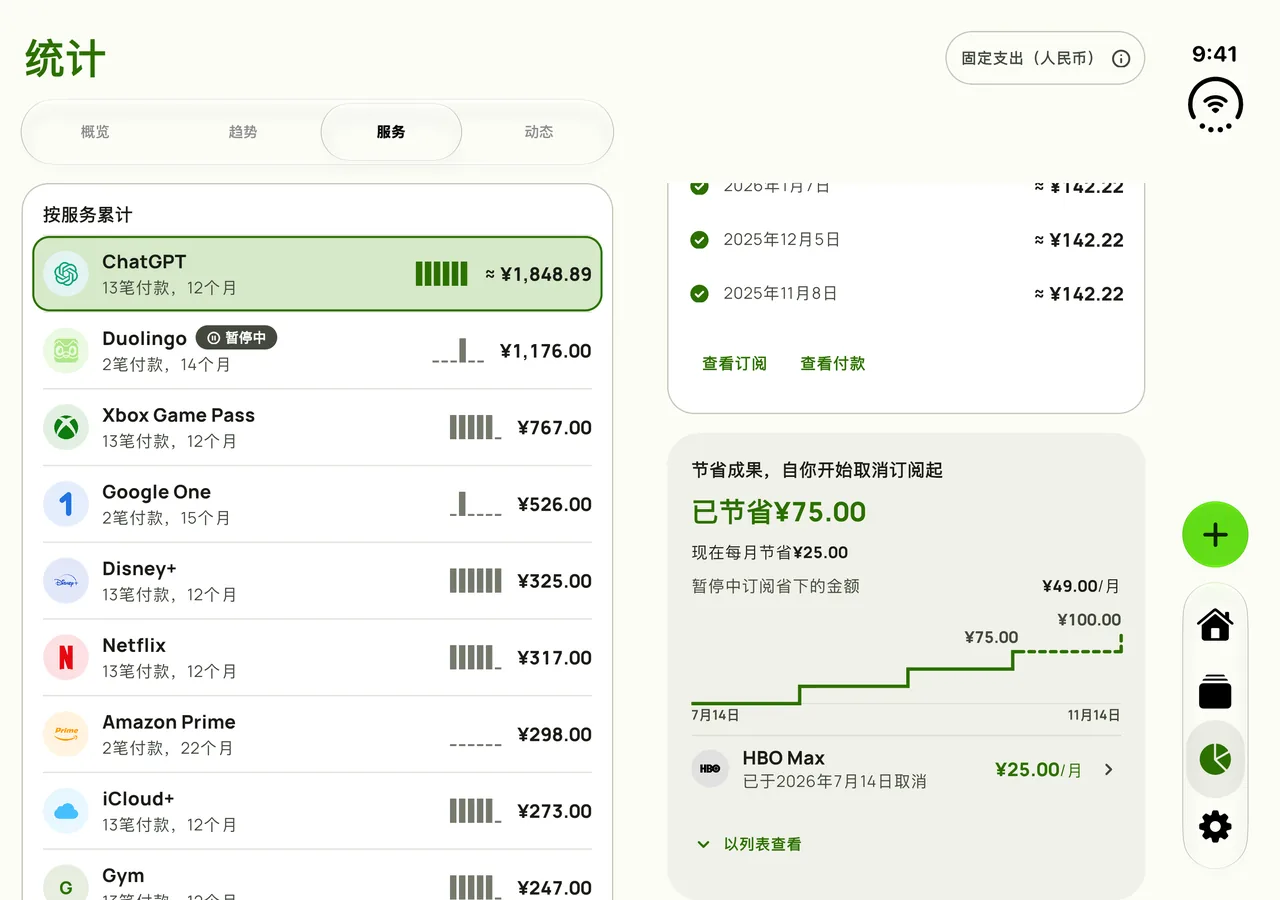
Task: Click the HBO Max ¥25.00/月 amount
Action: 1039,769
